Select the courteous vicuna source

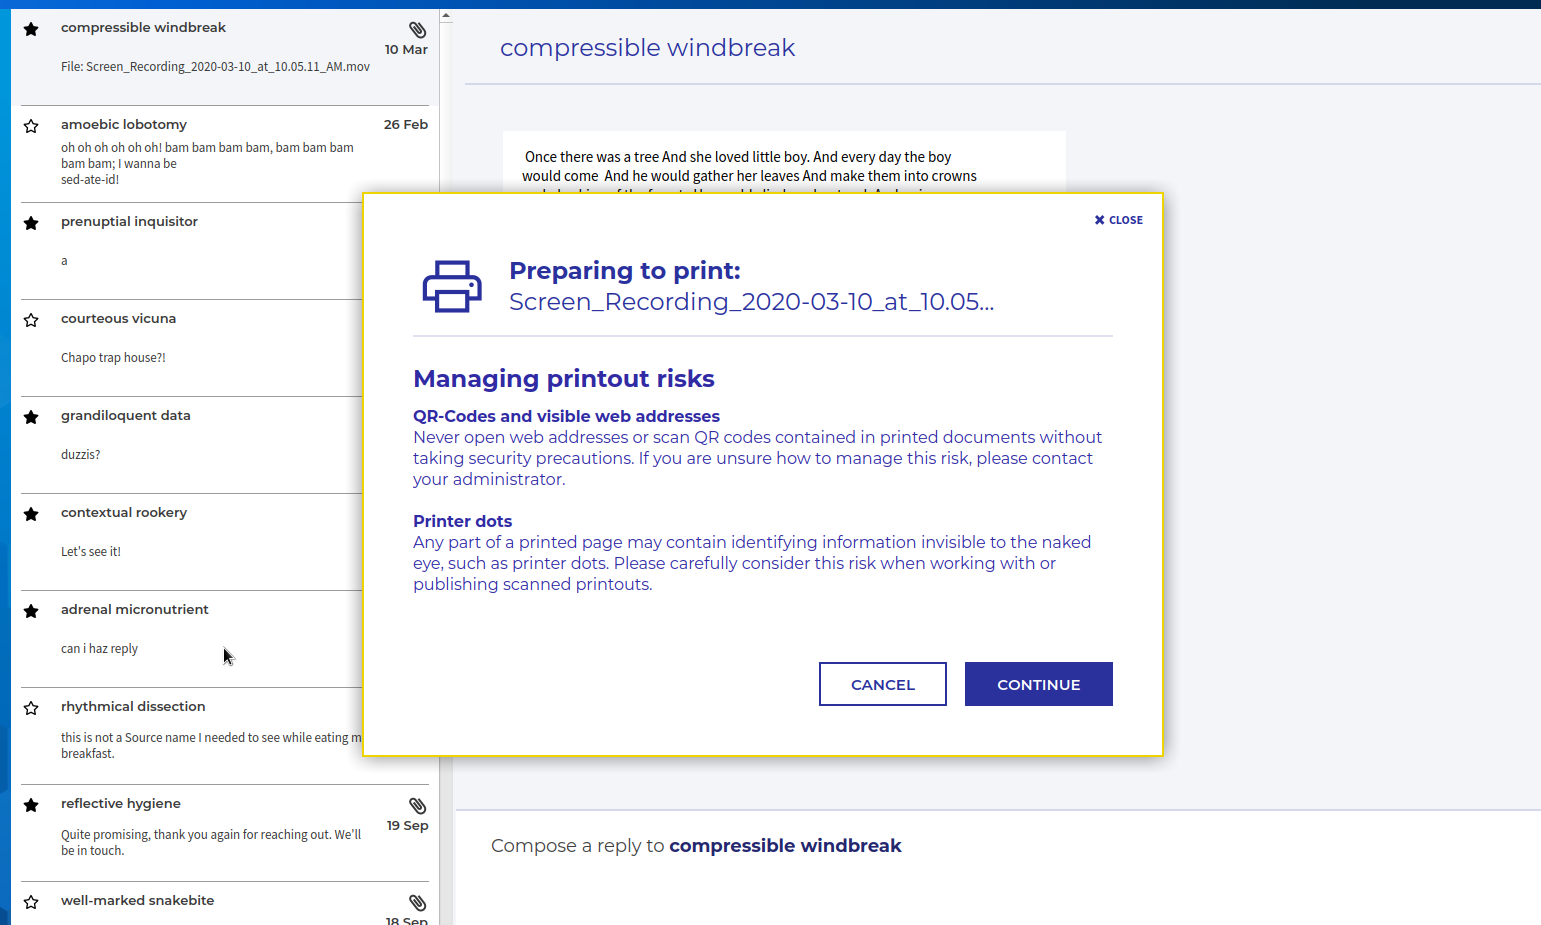pyautogui.click(x=191, y=348)
